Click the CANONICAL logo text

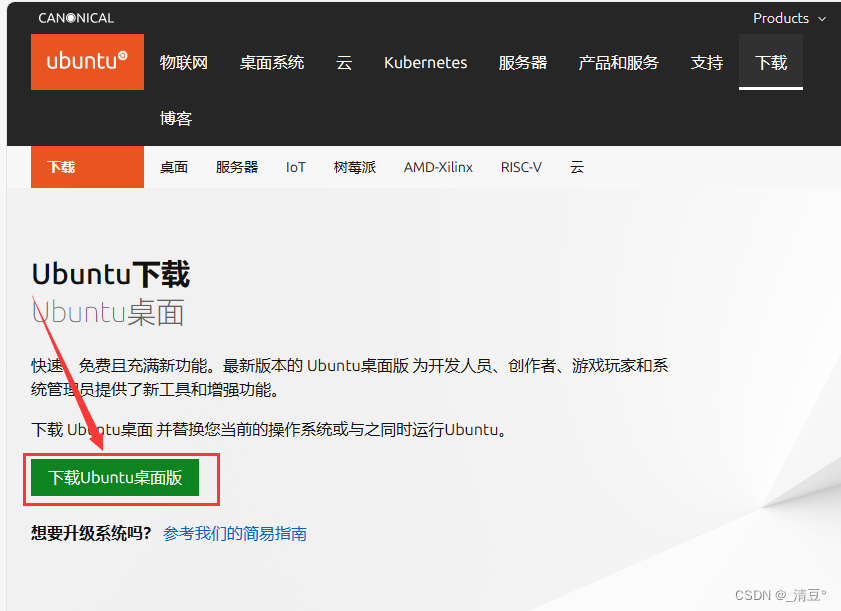76,18
